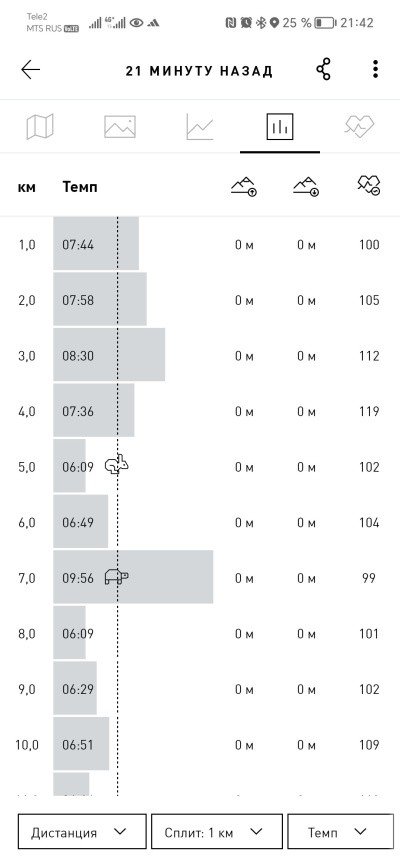Viewport: 400px width, 867px height.
Task: Tap the elevation loss column icon
Action: pos(307,187)
